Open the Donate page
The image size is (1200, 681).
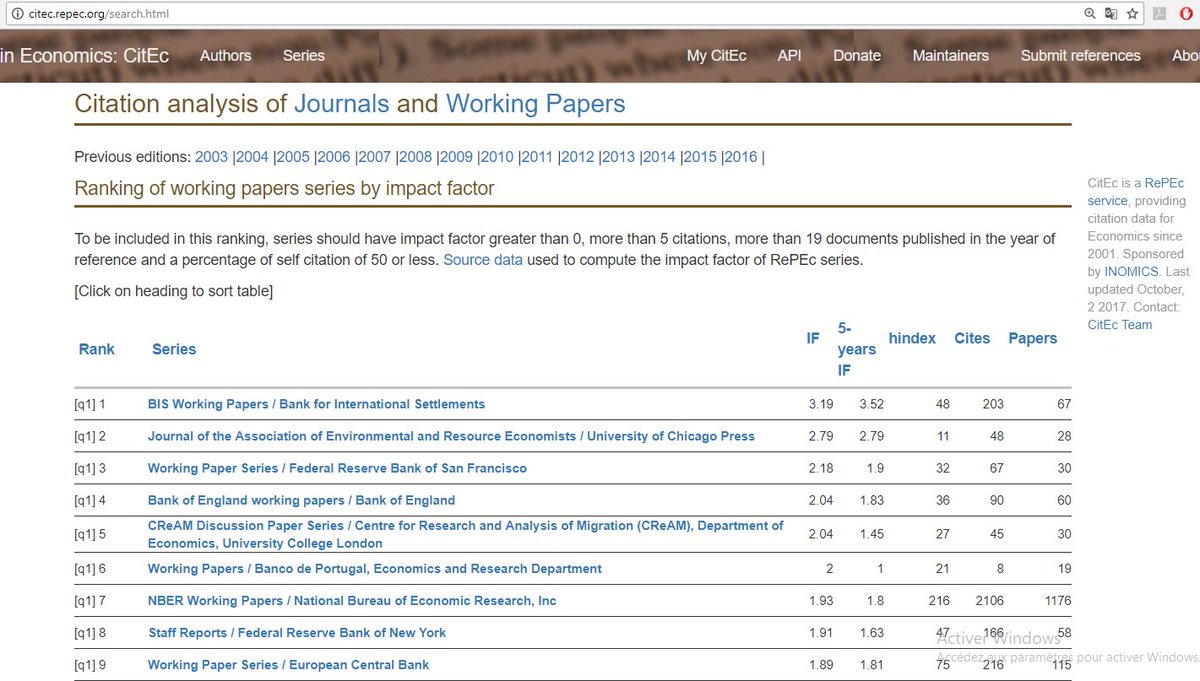(x=856, y=56)
